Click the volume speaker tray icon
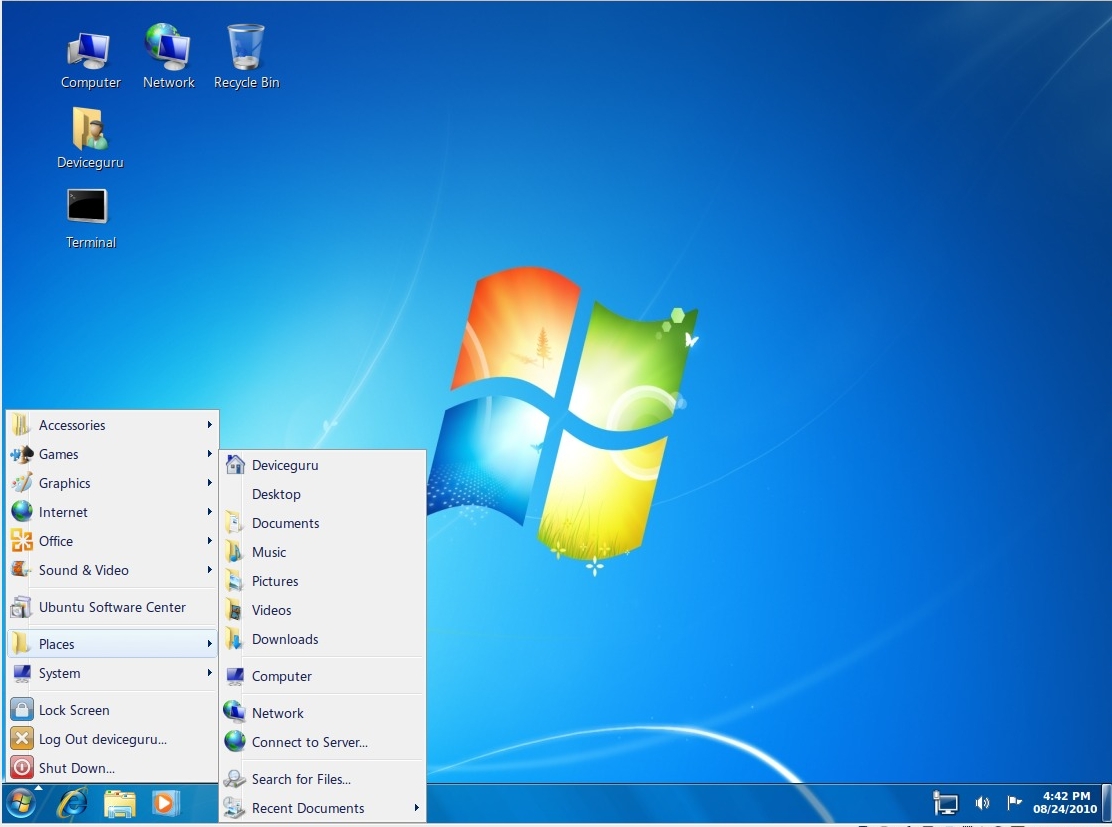Screen dimensions: 1112x827 (x=982, y=803)
